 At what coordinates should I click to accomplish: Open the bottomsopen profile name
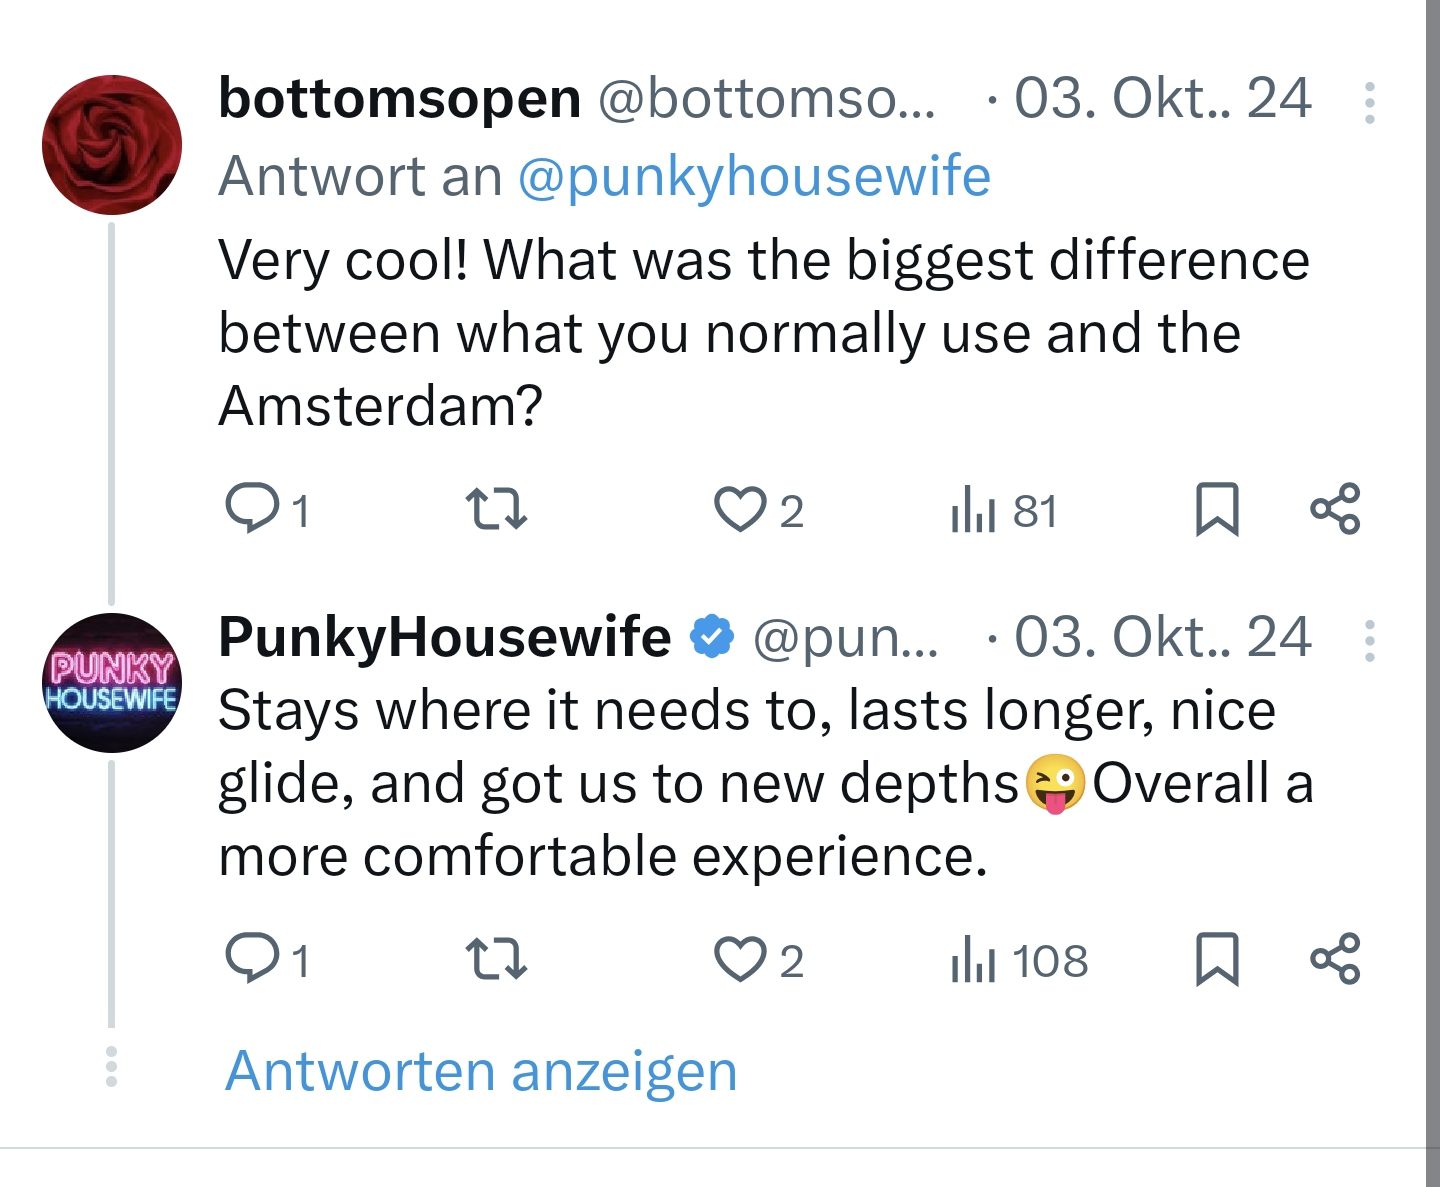point(399,99)
